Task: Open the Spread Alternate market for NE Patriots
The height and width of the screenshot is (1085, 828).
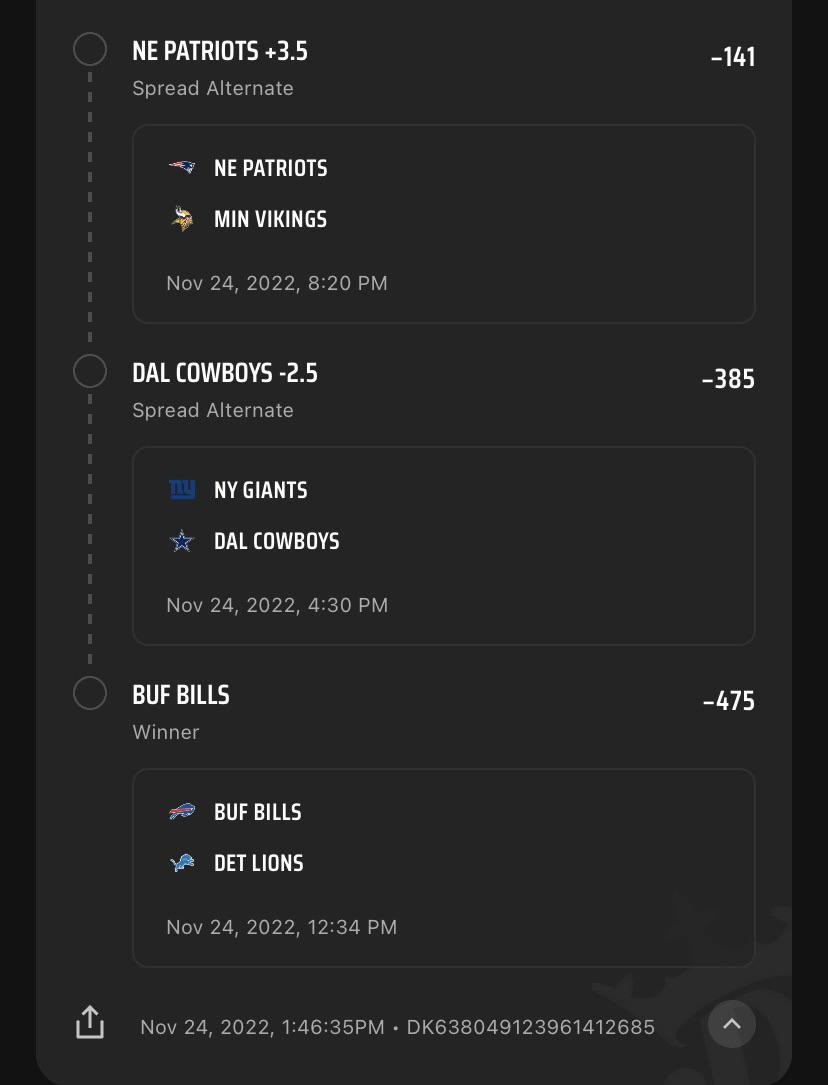Action: click(212, 88)
